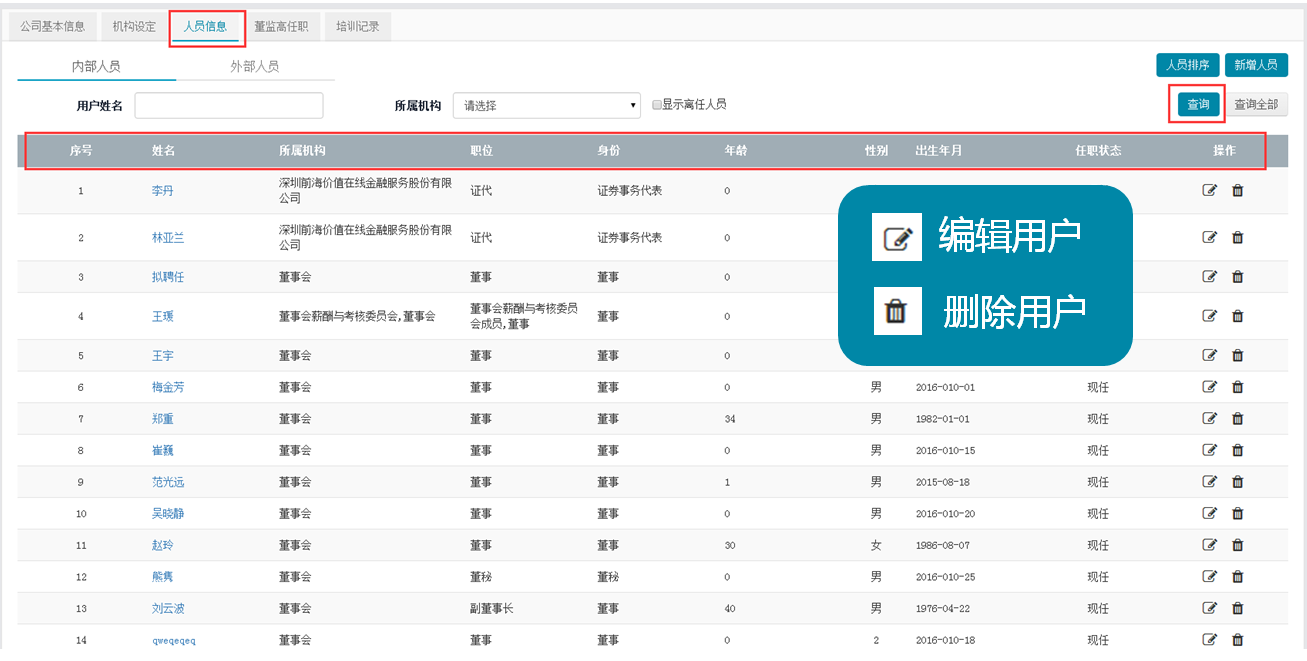Add a person with 新增人员
The width and height of the screenshot is (1307, 661).
click(x=1256, y=65)
